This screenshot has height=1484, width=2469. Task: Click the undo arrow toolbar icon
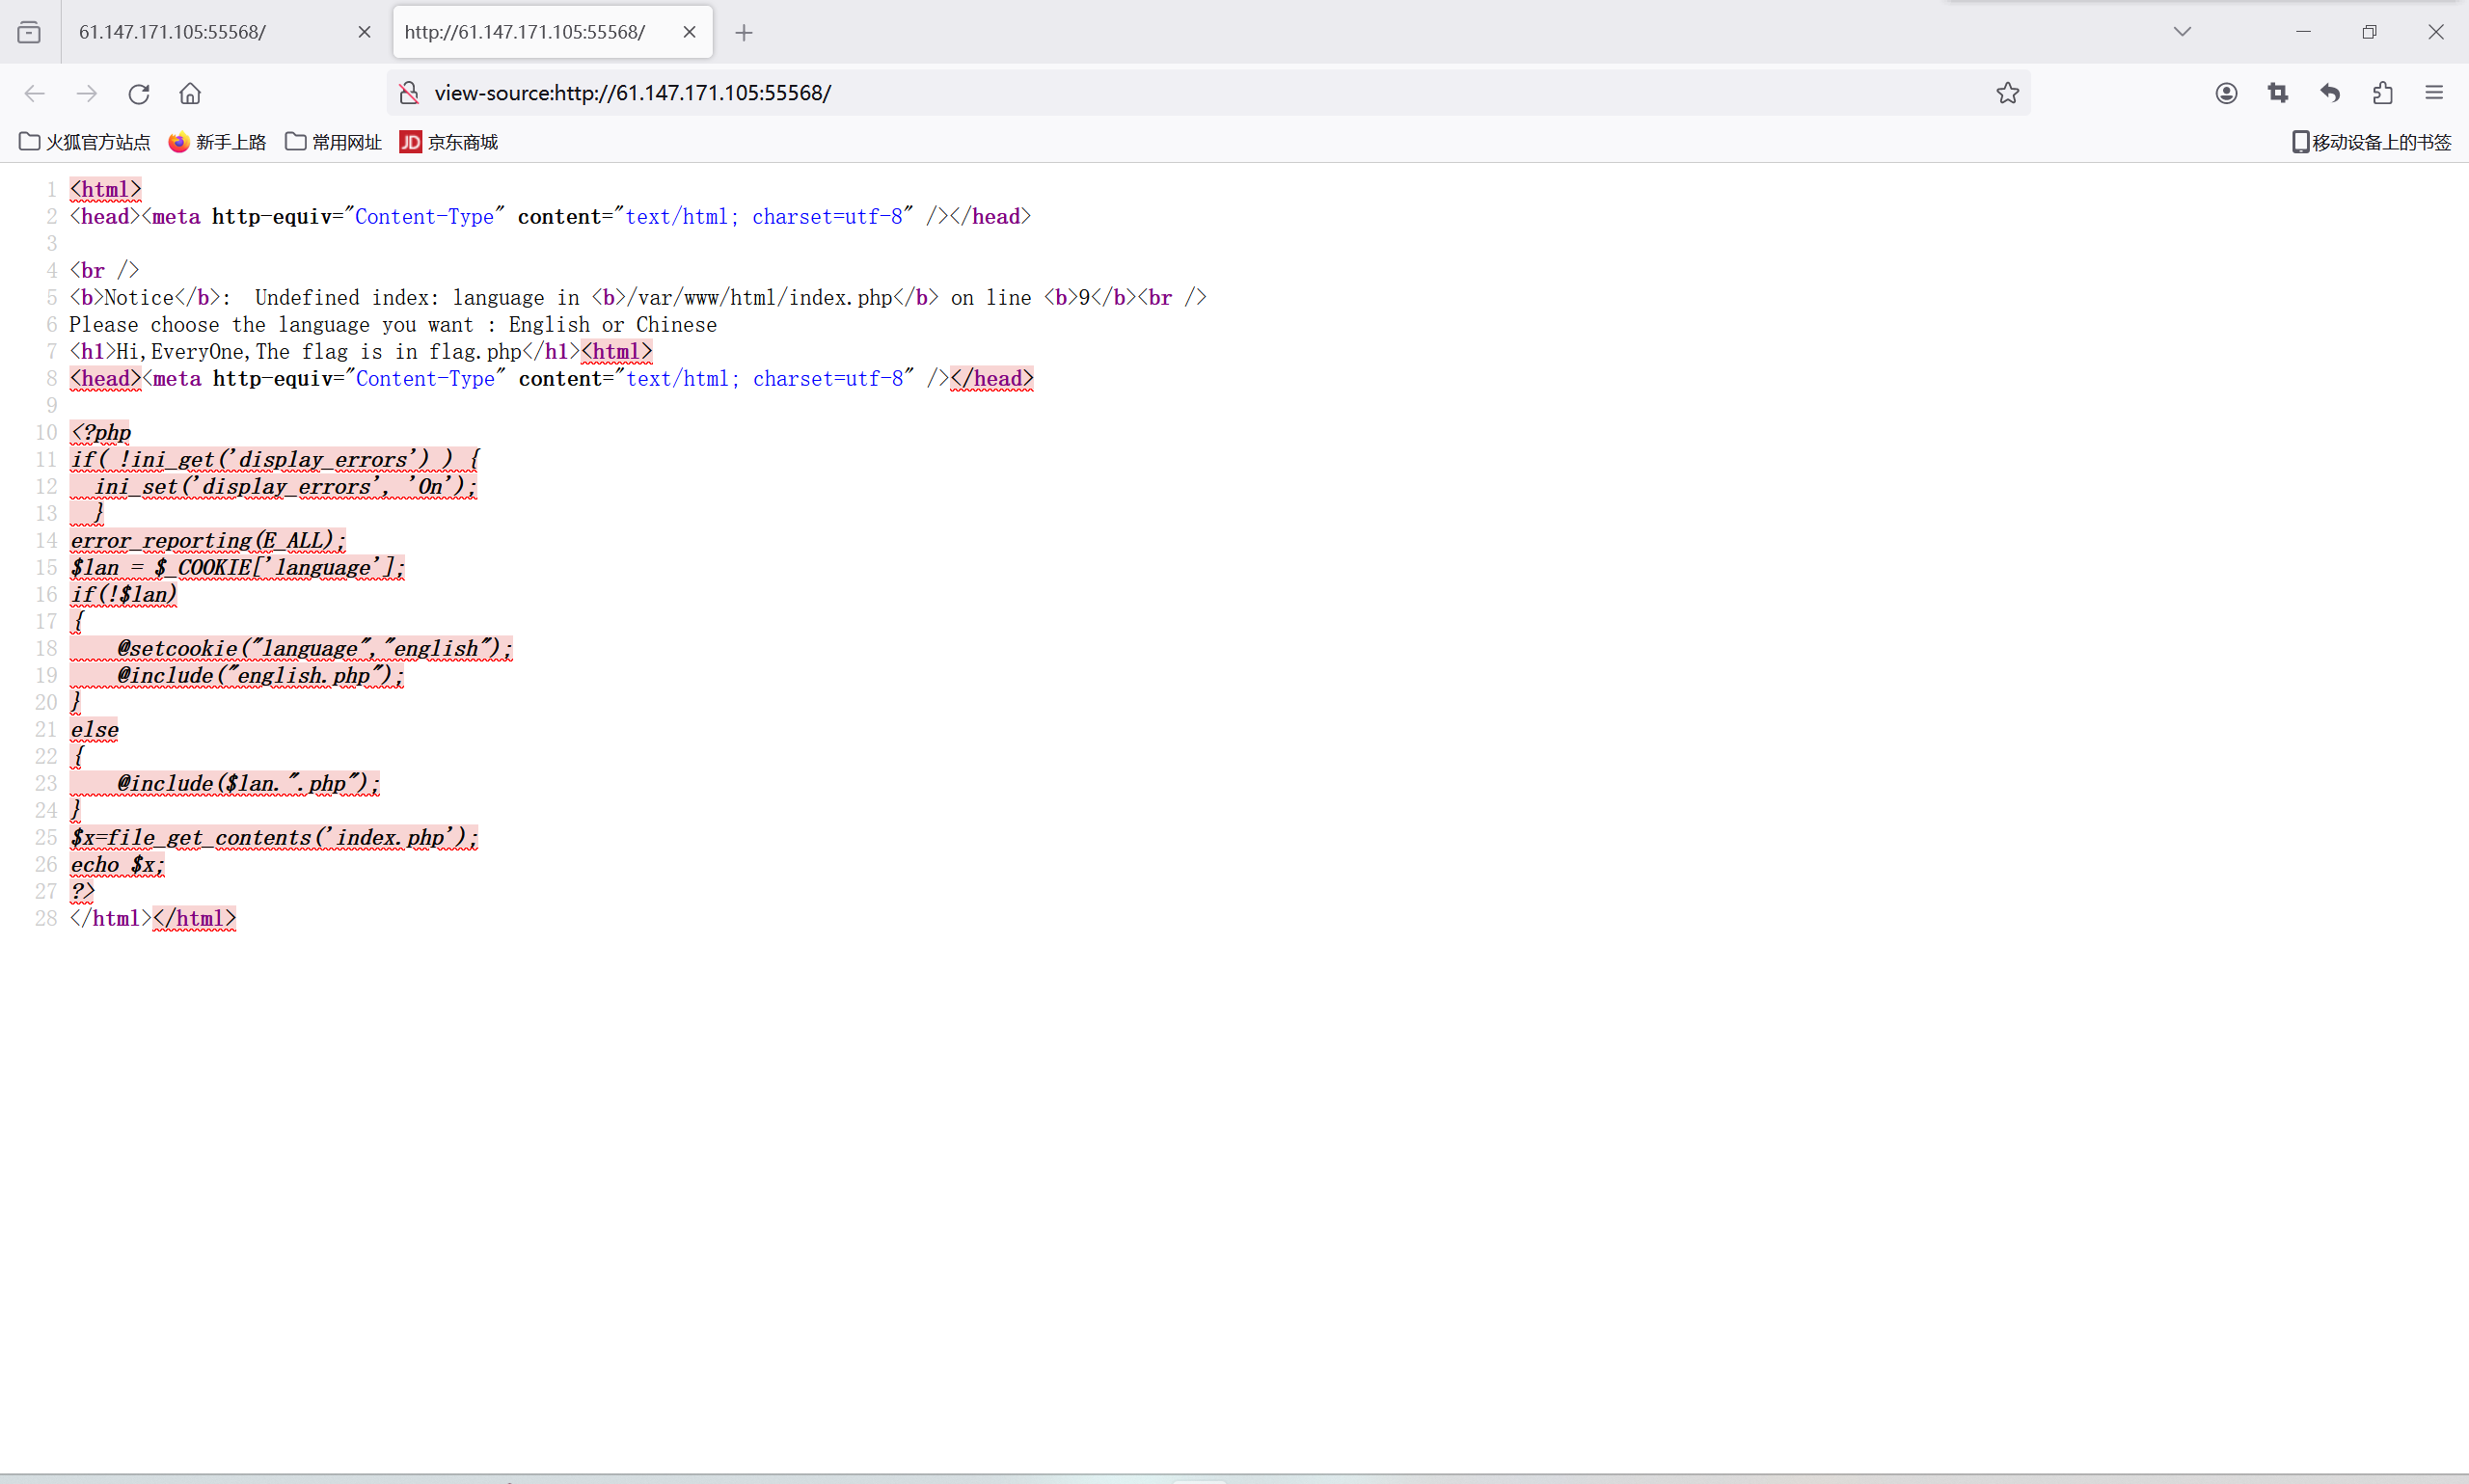click(x=2330, y=93)
